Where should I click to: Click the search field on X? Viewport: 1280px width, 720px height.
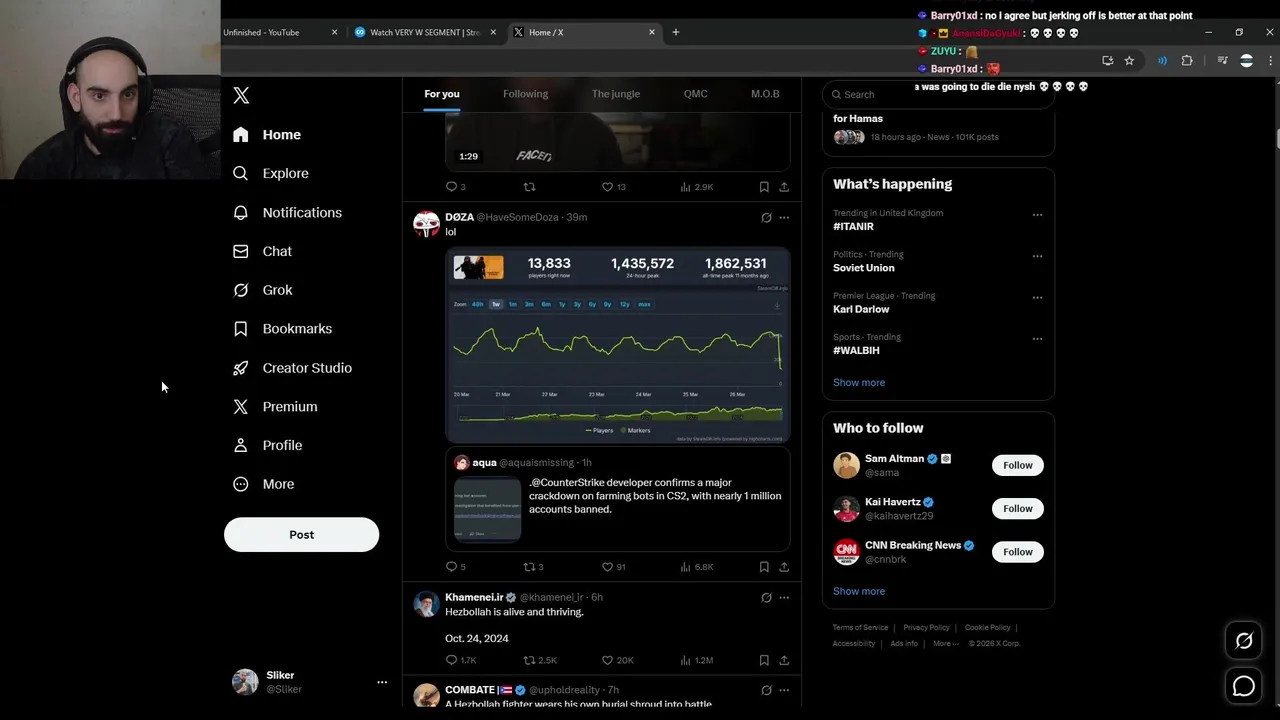(938, 94)
